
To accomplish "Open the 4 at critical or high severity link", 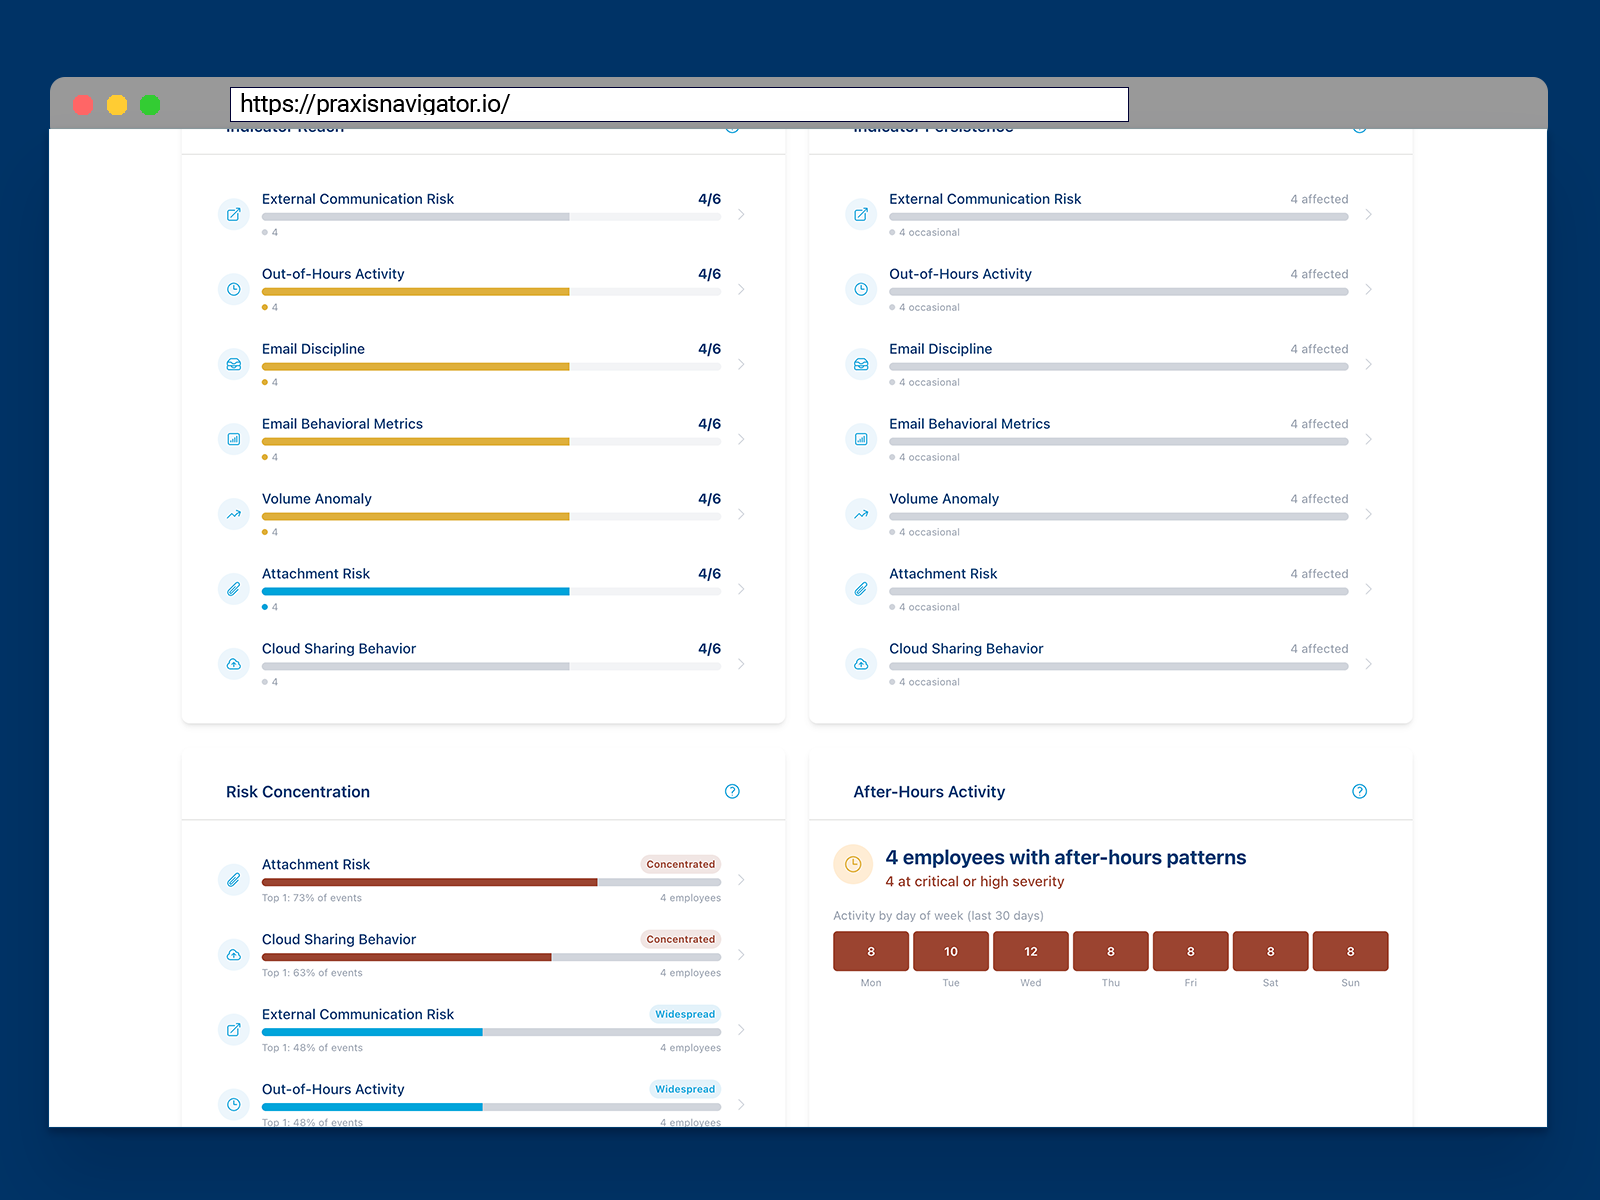I will click(x=974, y=881).
